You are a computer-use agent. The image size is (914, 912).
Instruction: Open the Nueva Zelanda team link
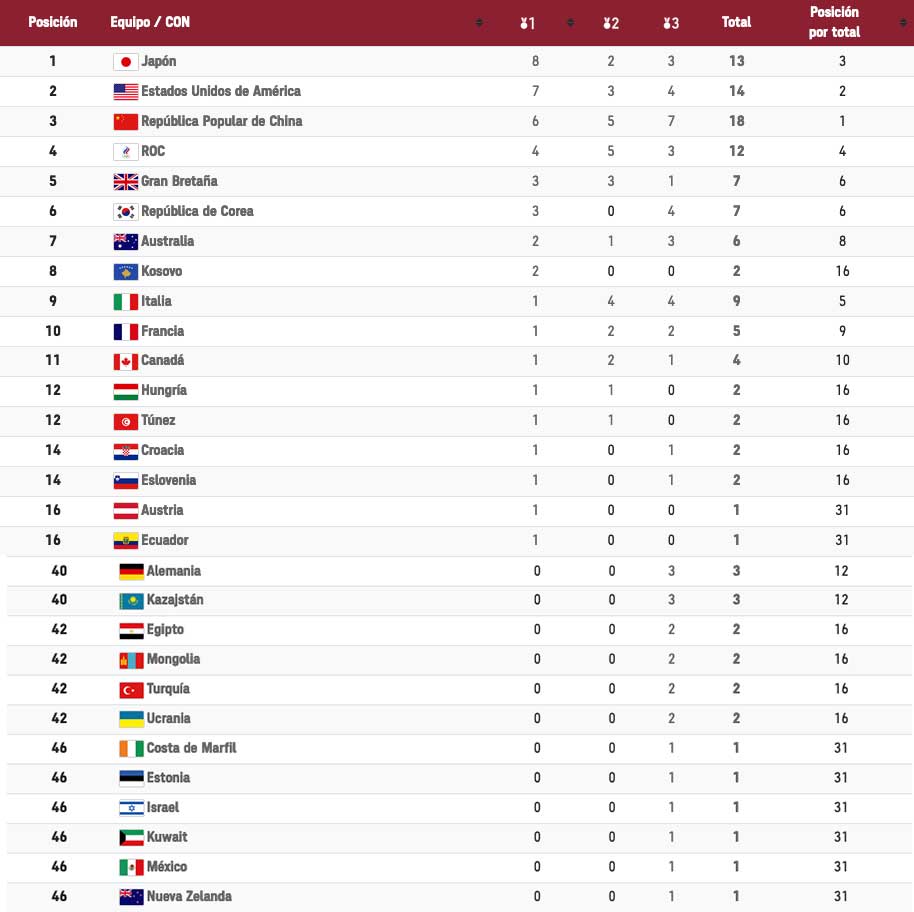[x=189, y=896]
